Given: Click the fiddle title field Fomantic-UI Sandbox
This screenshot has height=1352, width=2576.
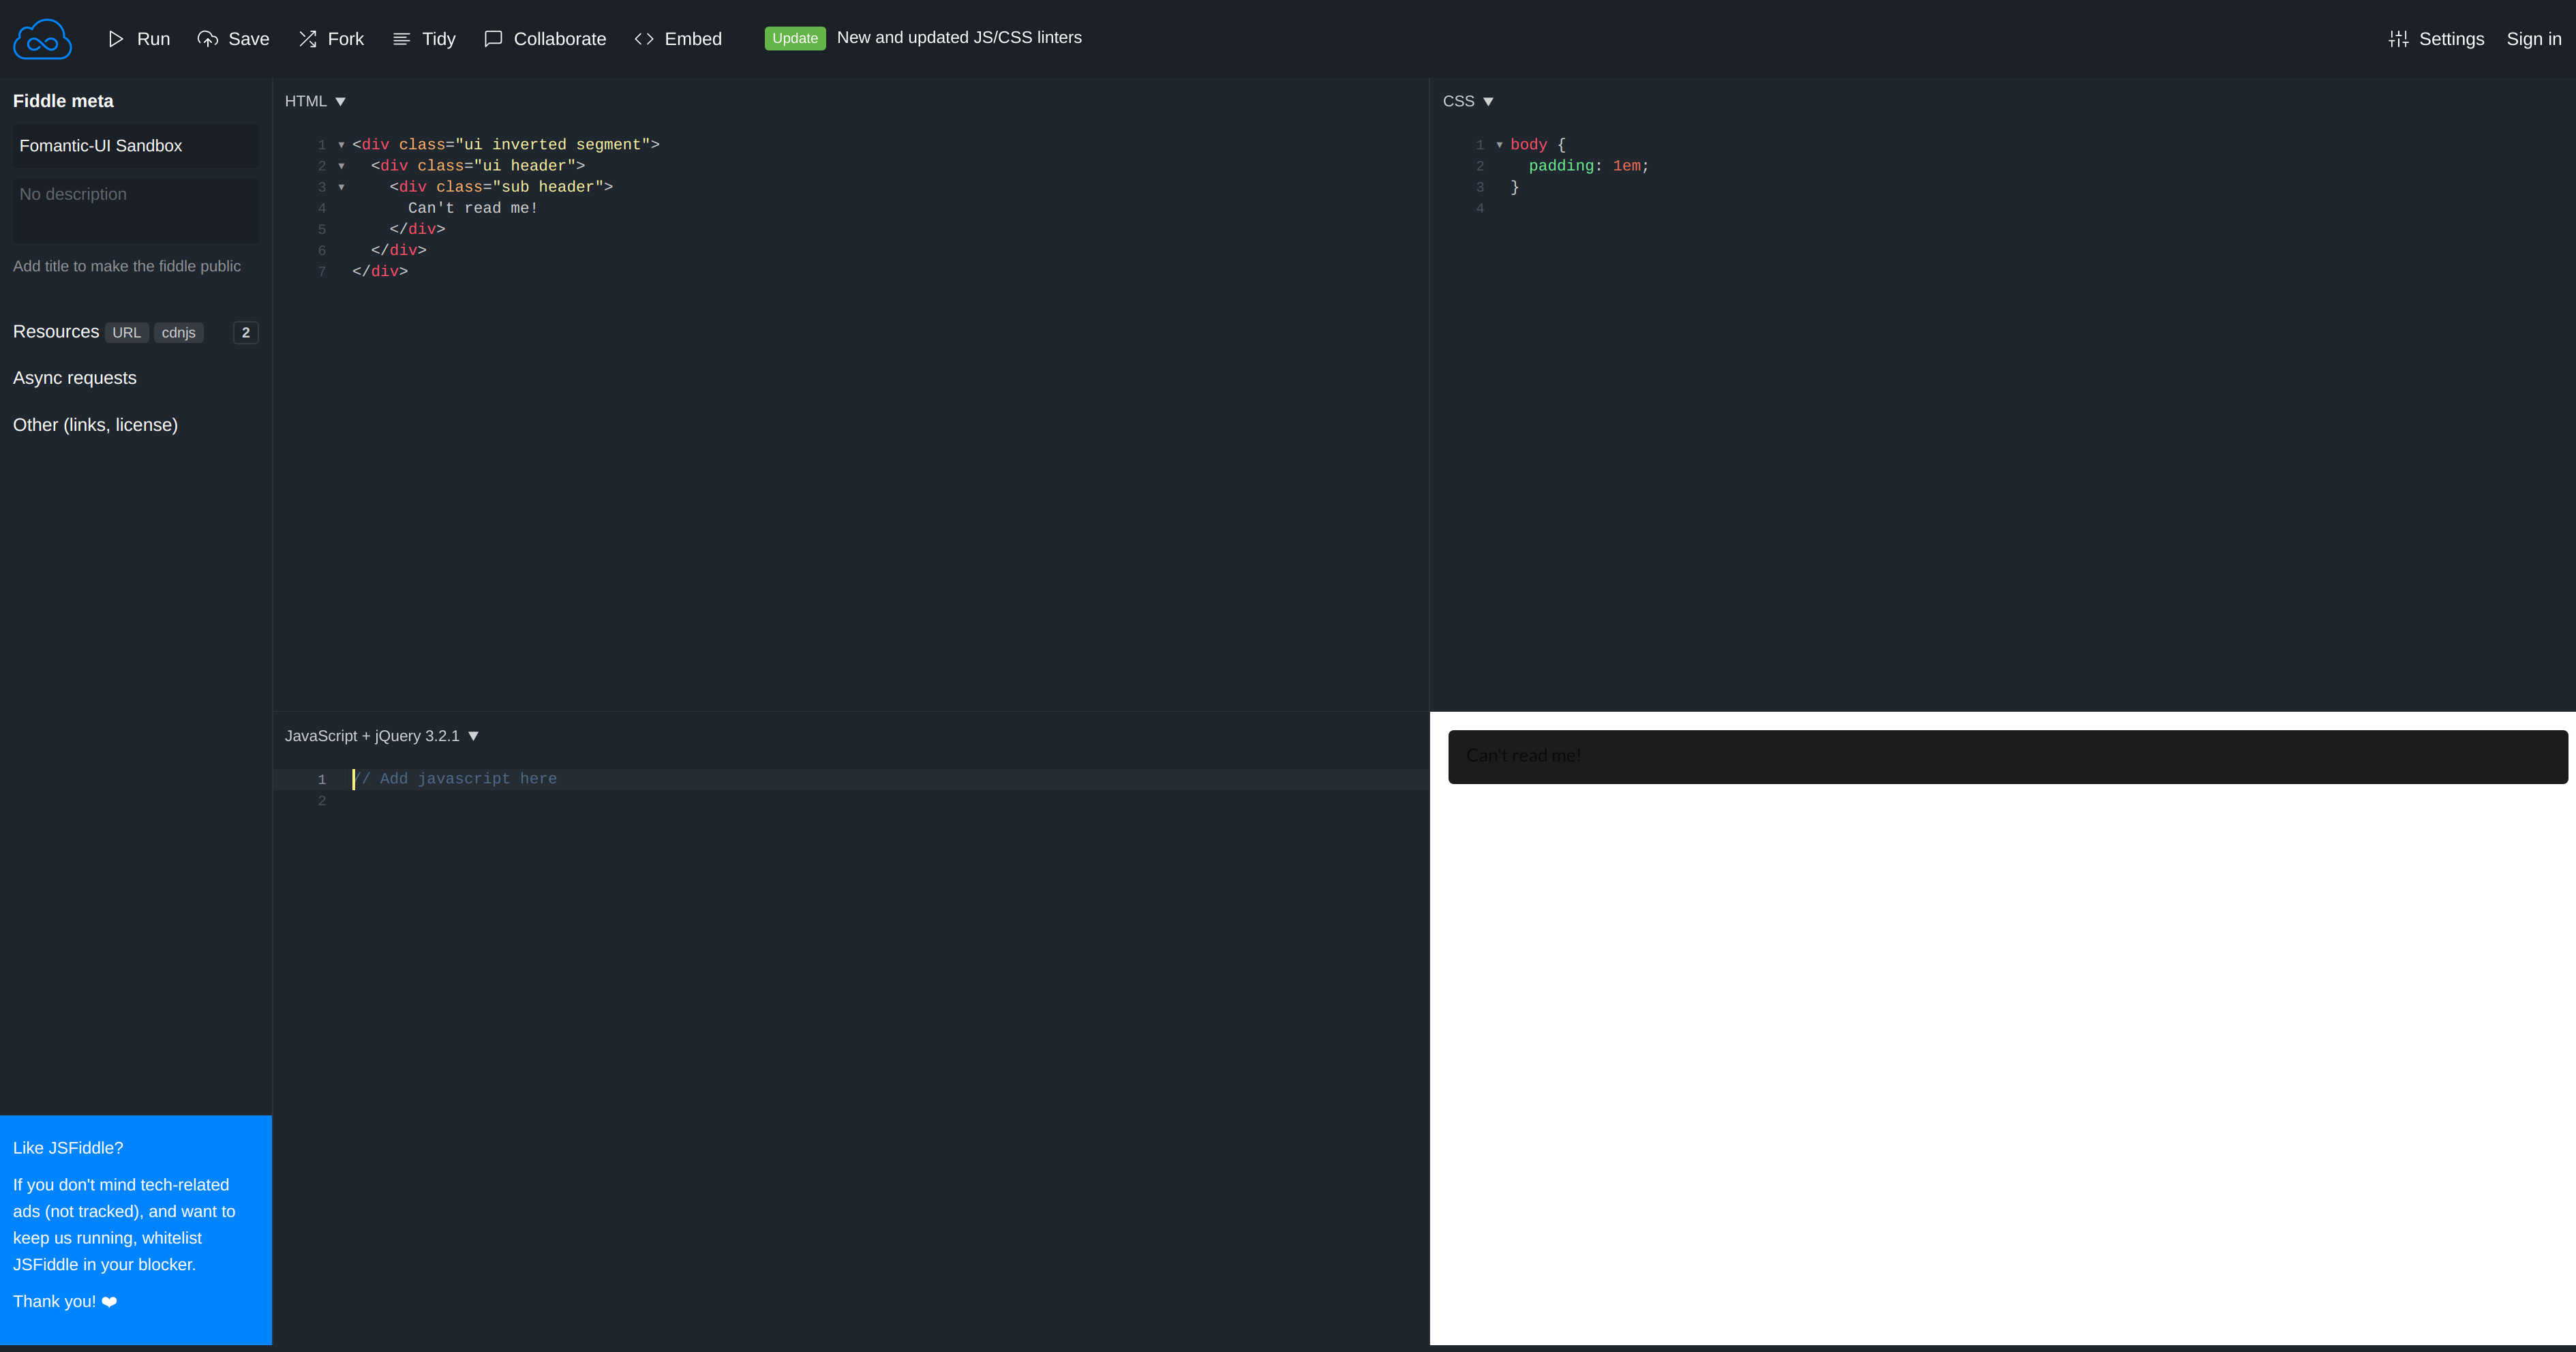Looking at the screenshot, I should 136,146.
